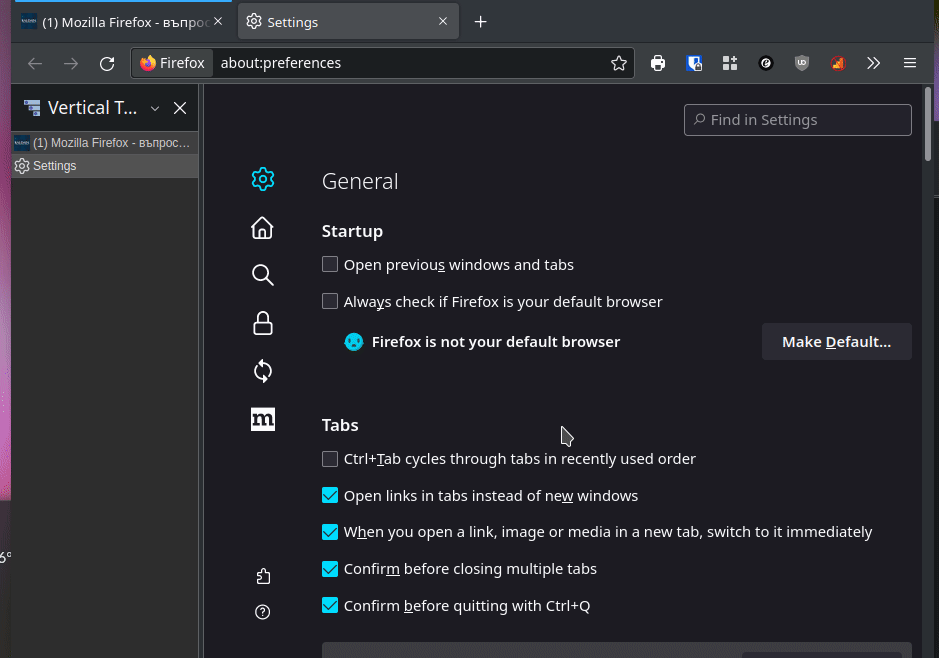Open the grid-plus extension icon

coord(729,63)
